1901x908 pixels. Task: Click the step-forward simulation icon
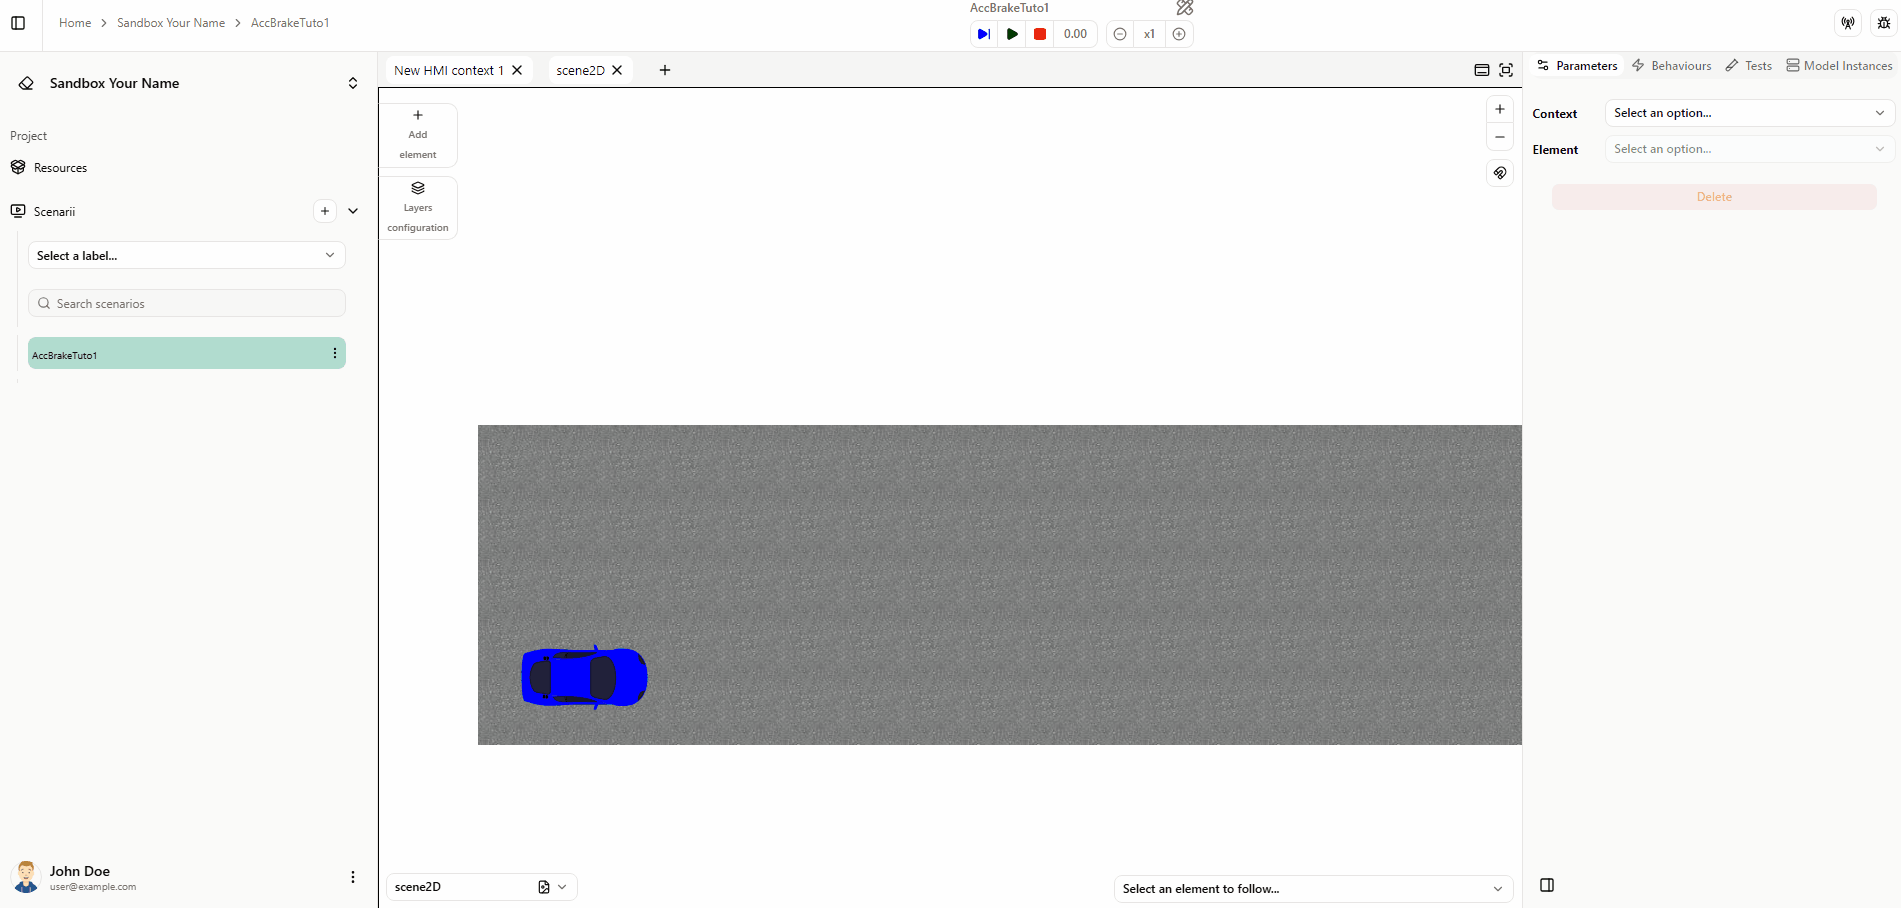[x=983, y=34]
